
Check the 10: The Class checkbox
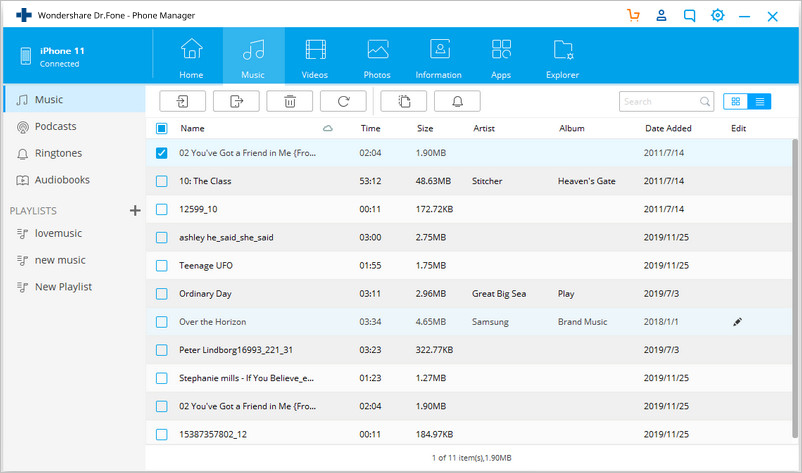(x=162, y=181)
